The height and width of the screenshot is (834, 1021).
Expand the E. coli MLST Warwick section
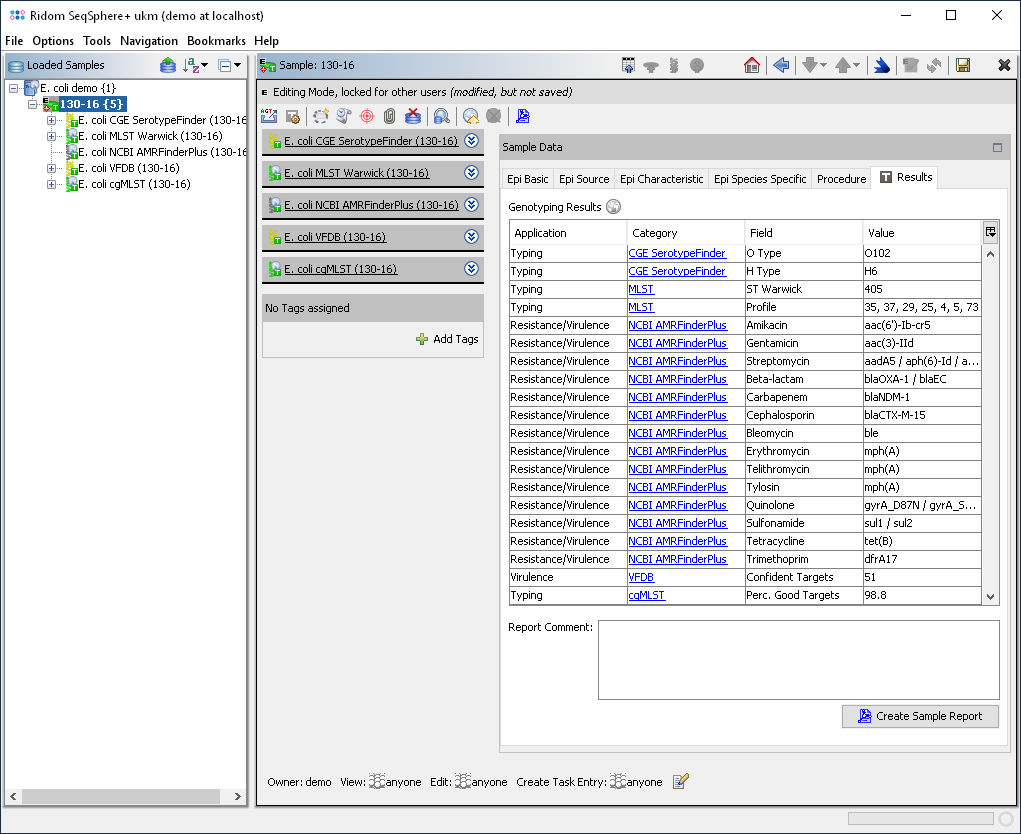[472, 173]
